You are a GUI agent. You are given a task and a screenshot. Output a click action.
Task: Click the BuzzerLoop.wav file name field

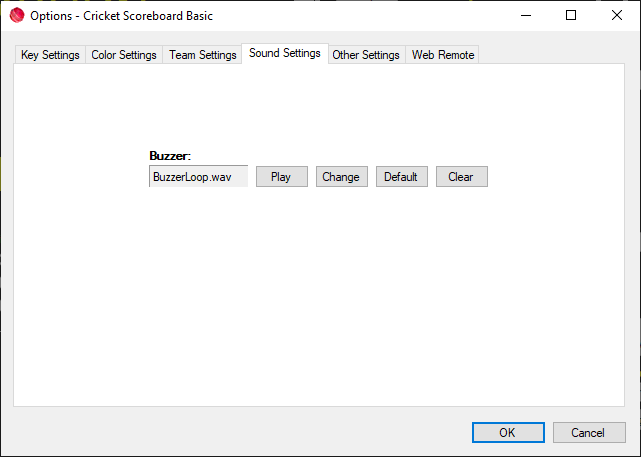pyautogui.click(x=198, y=177)
